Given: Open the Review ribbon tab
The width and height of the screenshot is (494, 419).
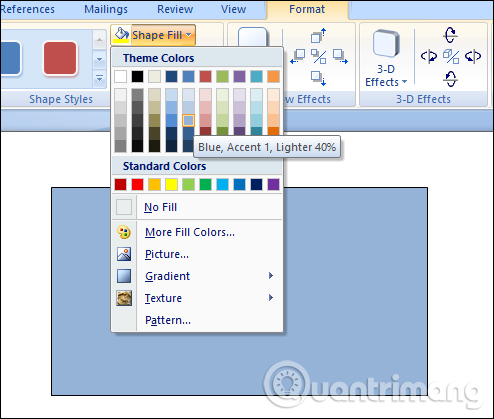Looking at the screenshot, I should (175, 9).
